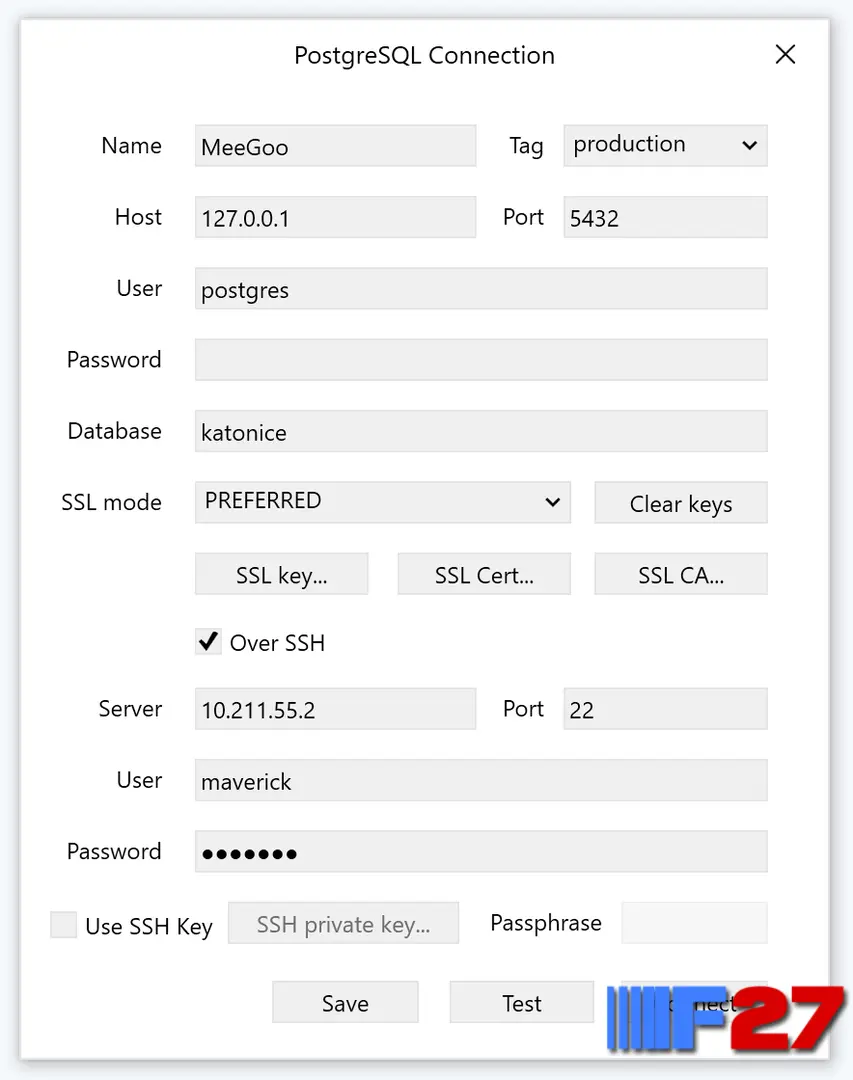853x1080 pixels.
Task: Save the connection settings
Action: tap(345, 1002)
